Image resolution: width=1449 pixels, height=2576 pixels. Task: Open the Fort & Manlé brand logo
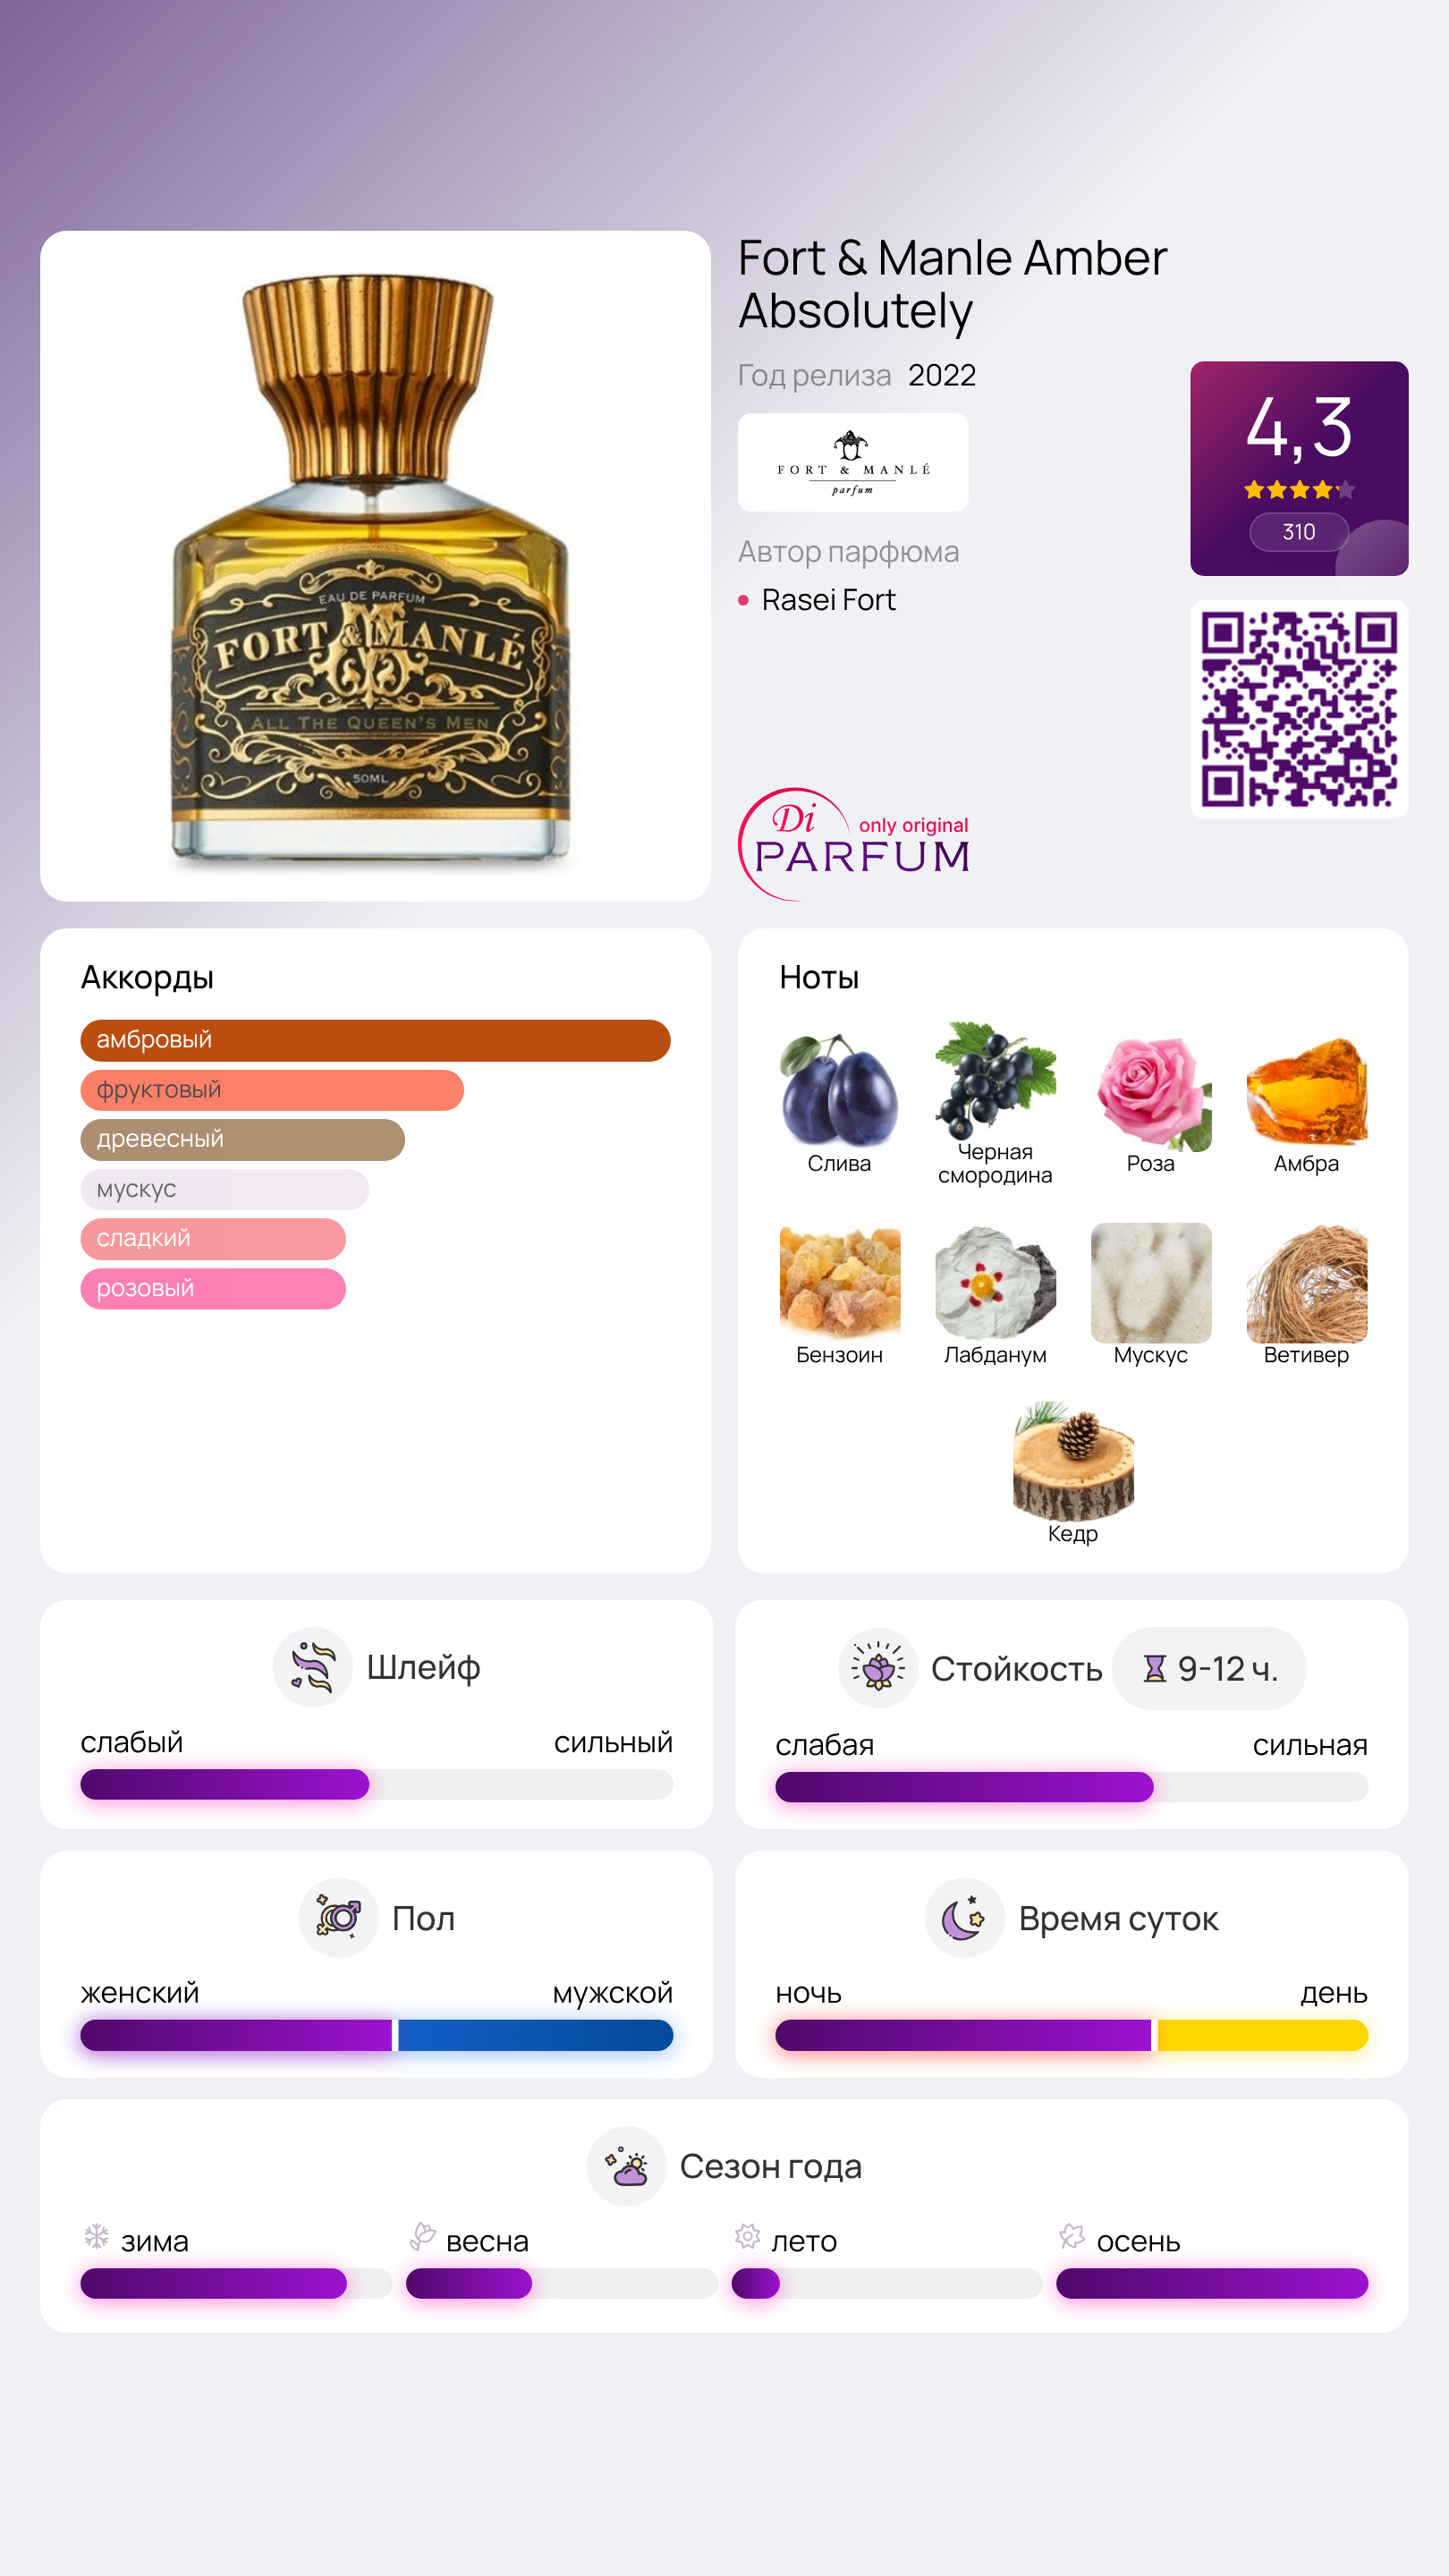pyautogui.click(x=853, y=463)
